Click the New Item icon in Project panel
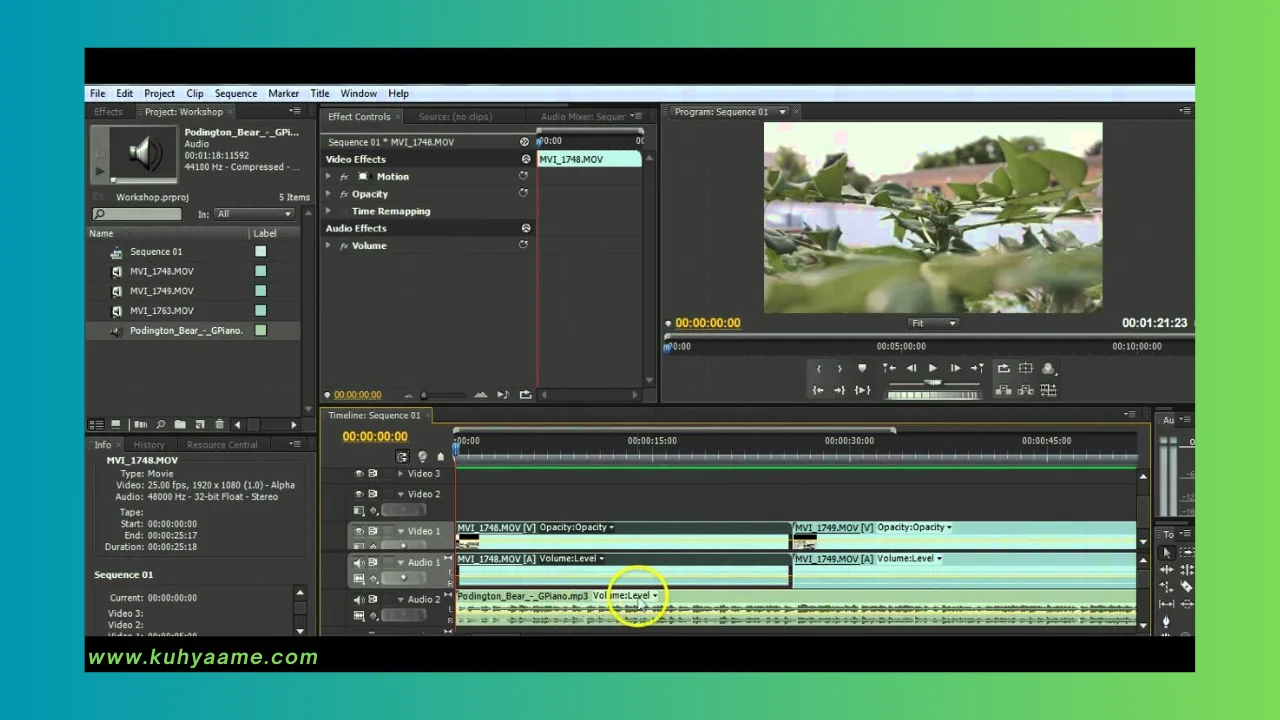The width and height of the screenshot is (1280, 720). click(x=200, y=425)
